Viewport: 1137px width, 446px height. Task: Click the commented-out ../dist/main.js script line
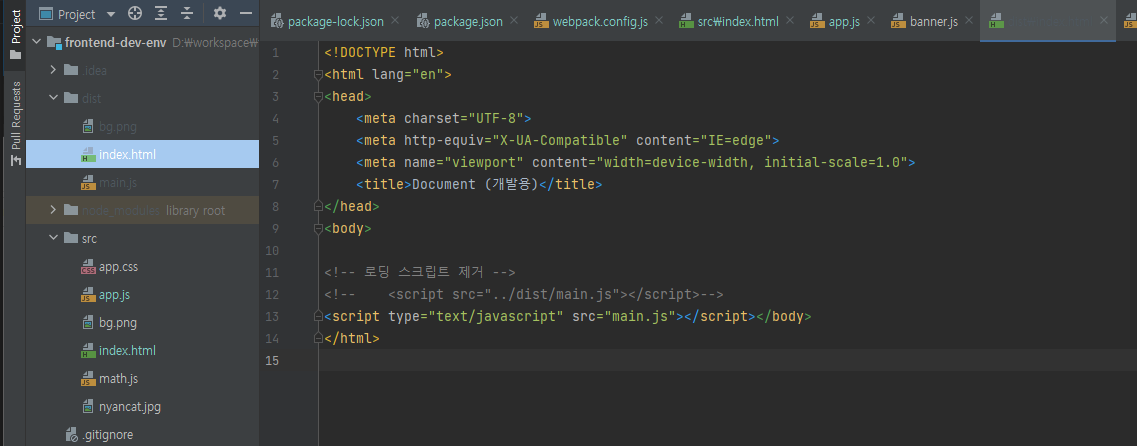click(524, 294)
